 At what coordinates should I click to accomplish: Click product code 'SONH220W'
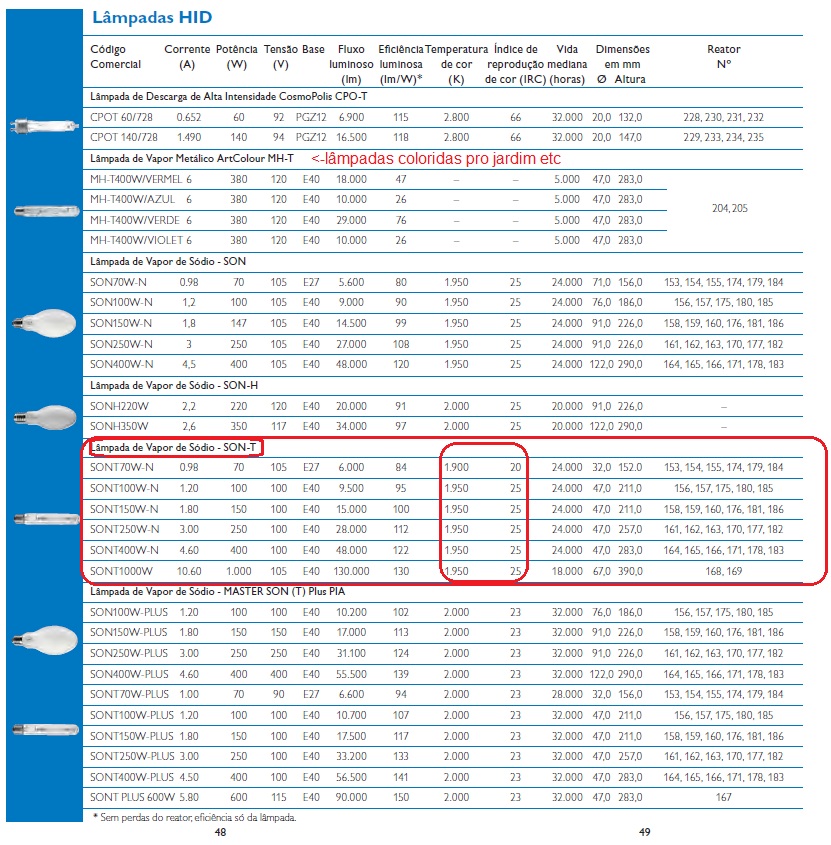119,406
